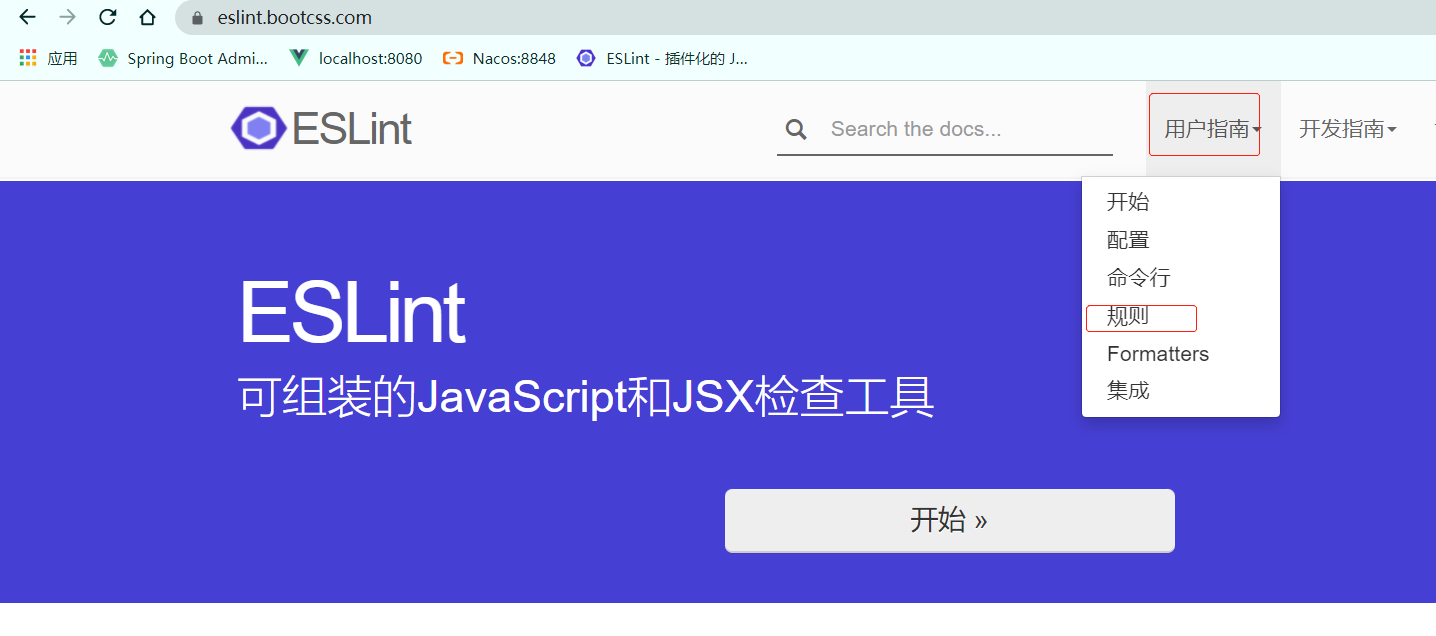
Task: Go back using the browser back arrow
Action: click(x=27, y=17)
